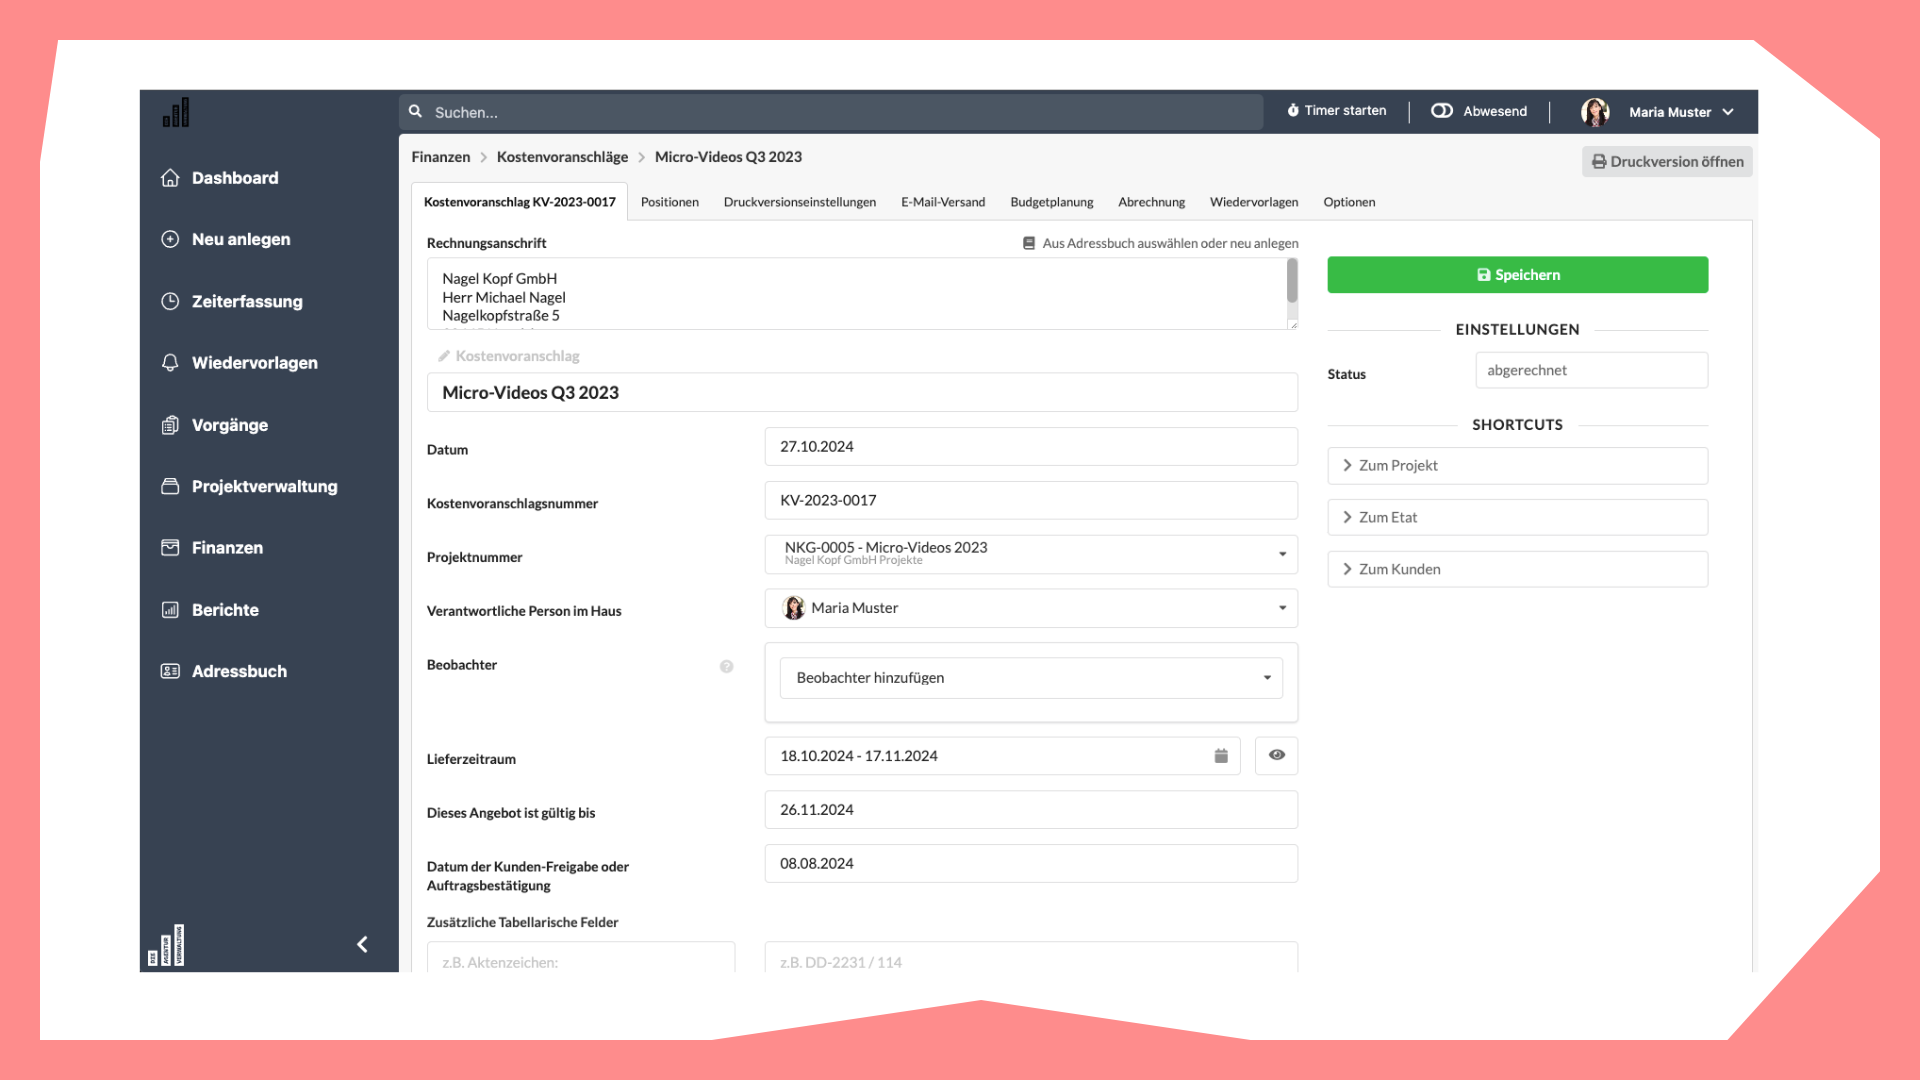Switch to the Abrechnung tab
Screen dimensions: 1920x1080
point(1152,202)
